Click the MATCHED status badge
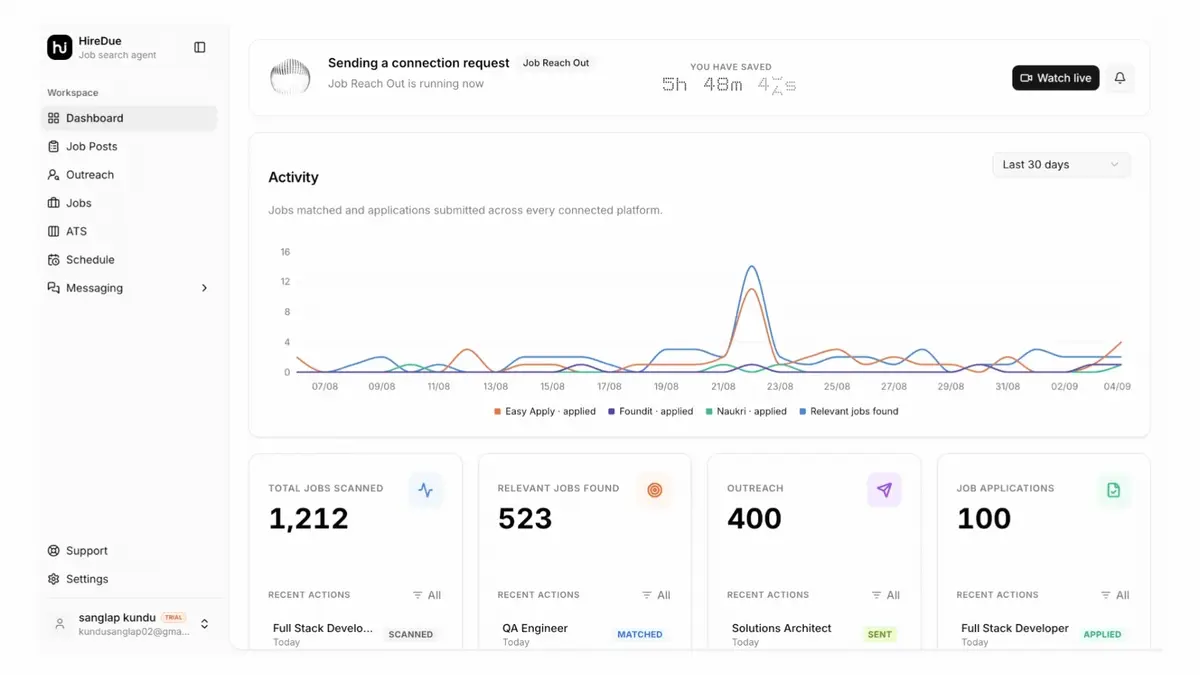 point(640,634)
